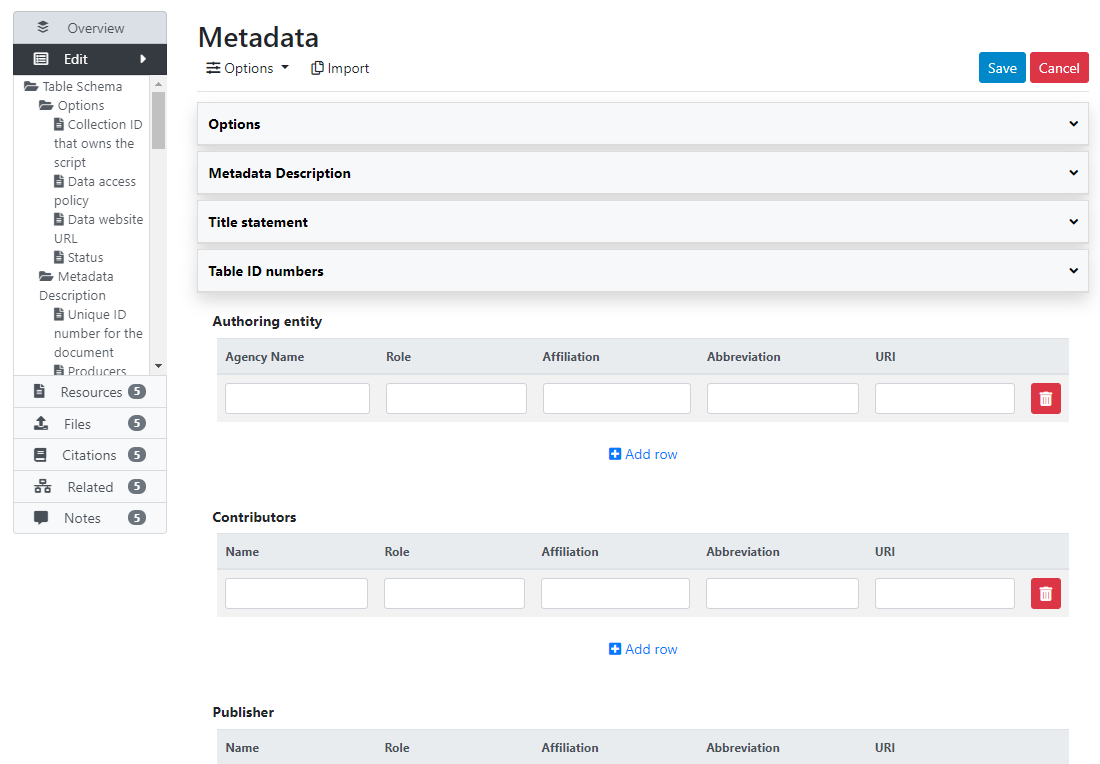Select the Edit tab
The image size is (1100, 764).
pyautogui.click(x=90, y=59)
